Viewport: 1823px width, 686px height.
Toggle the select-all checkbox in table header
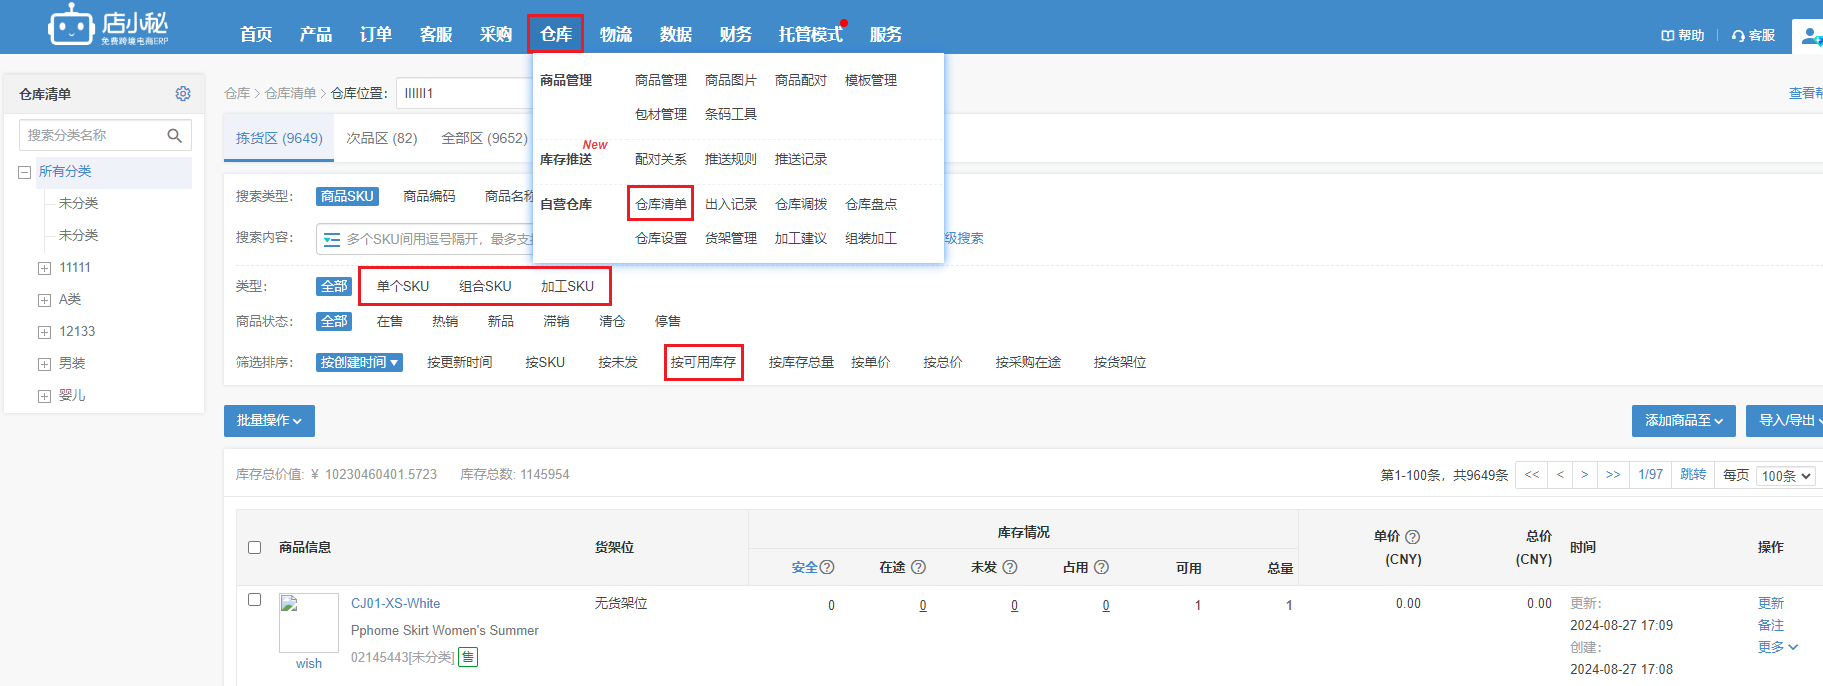click(254, 547)
